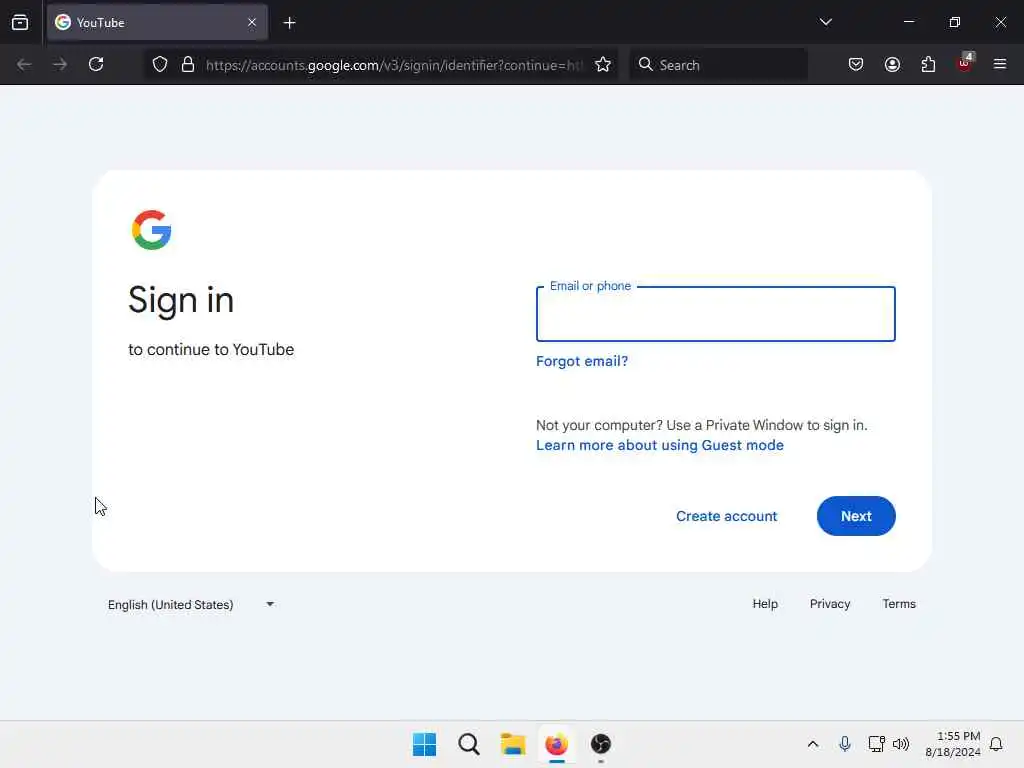This screenshot has width=1024, height=768.
Task: Open the Firefox account icon
Action: click(x=892, y=65)
